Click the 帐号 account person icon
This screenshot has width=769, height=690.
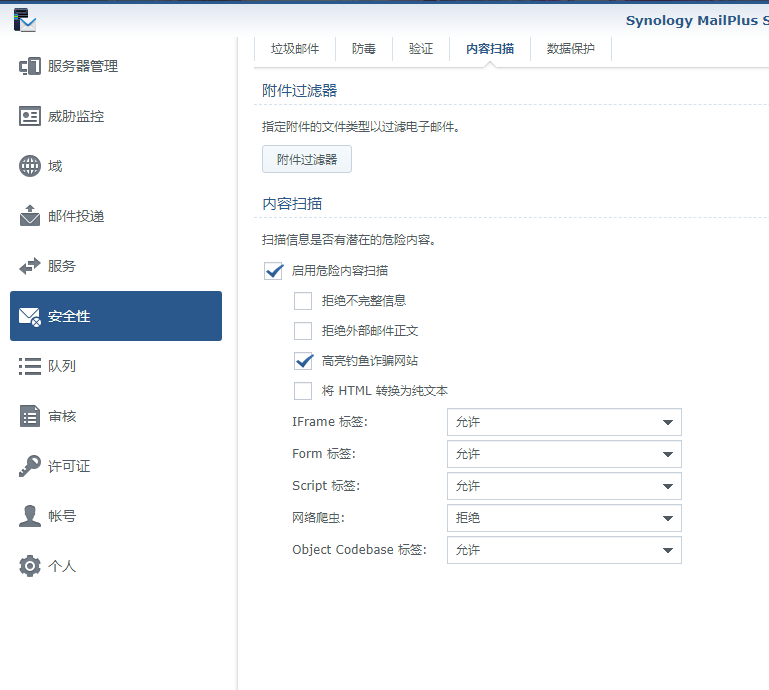(30, 516)
